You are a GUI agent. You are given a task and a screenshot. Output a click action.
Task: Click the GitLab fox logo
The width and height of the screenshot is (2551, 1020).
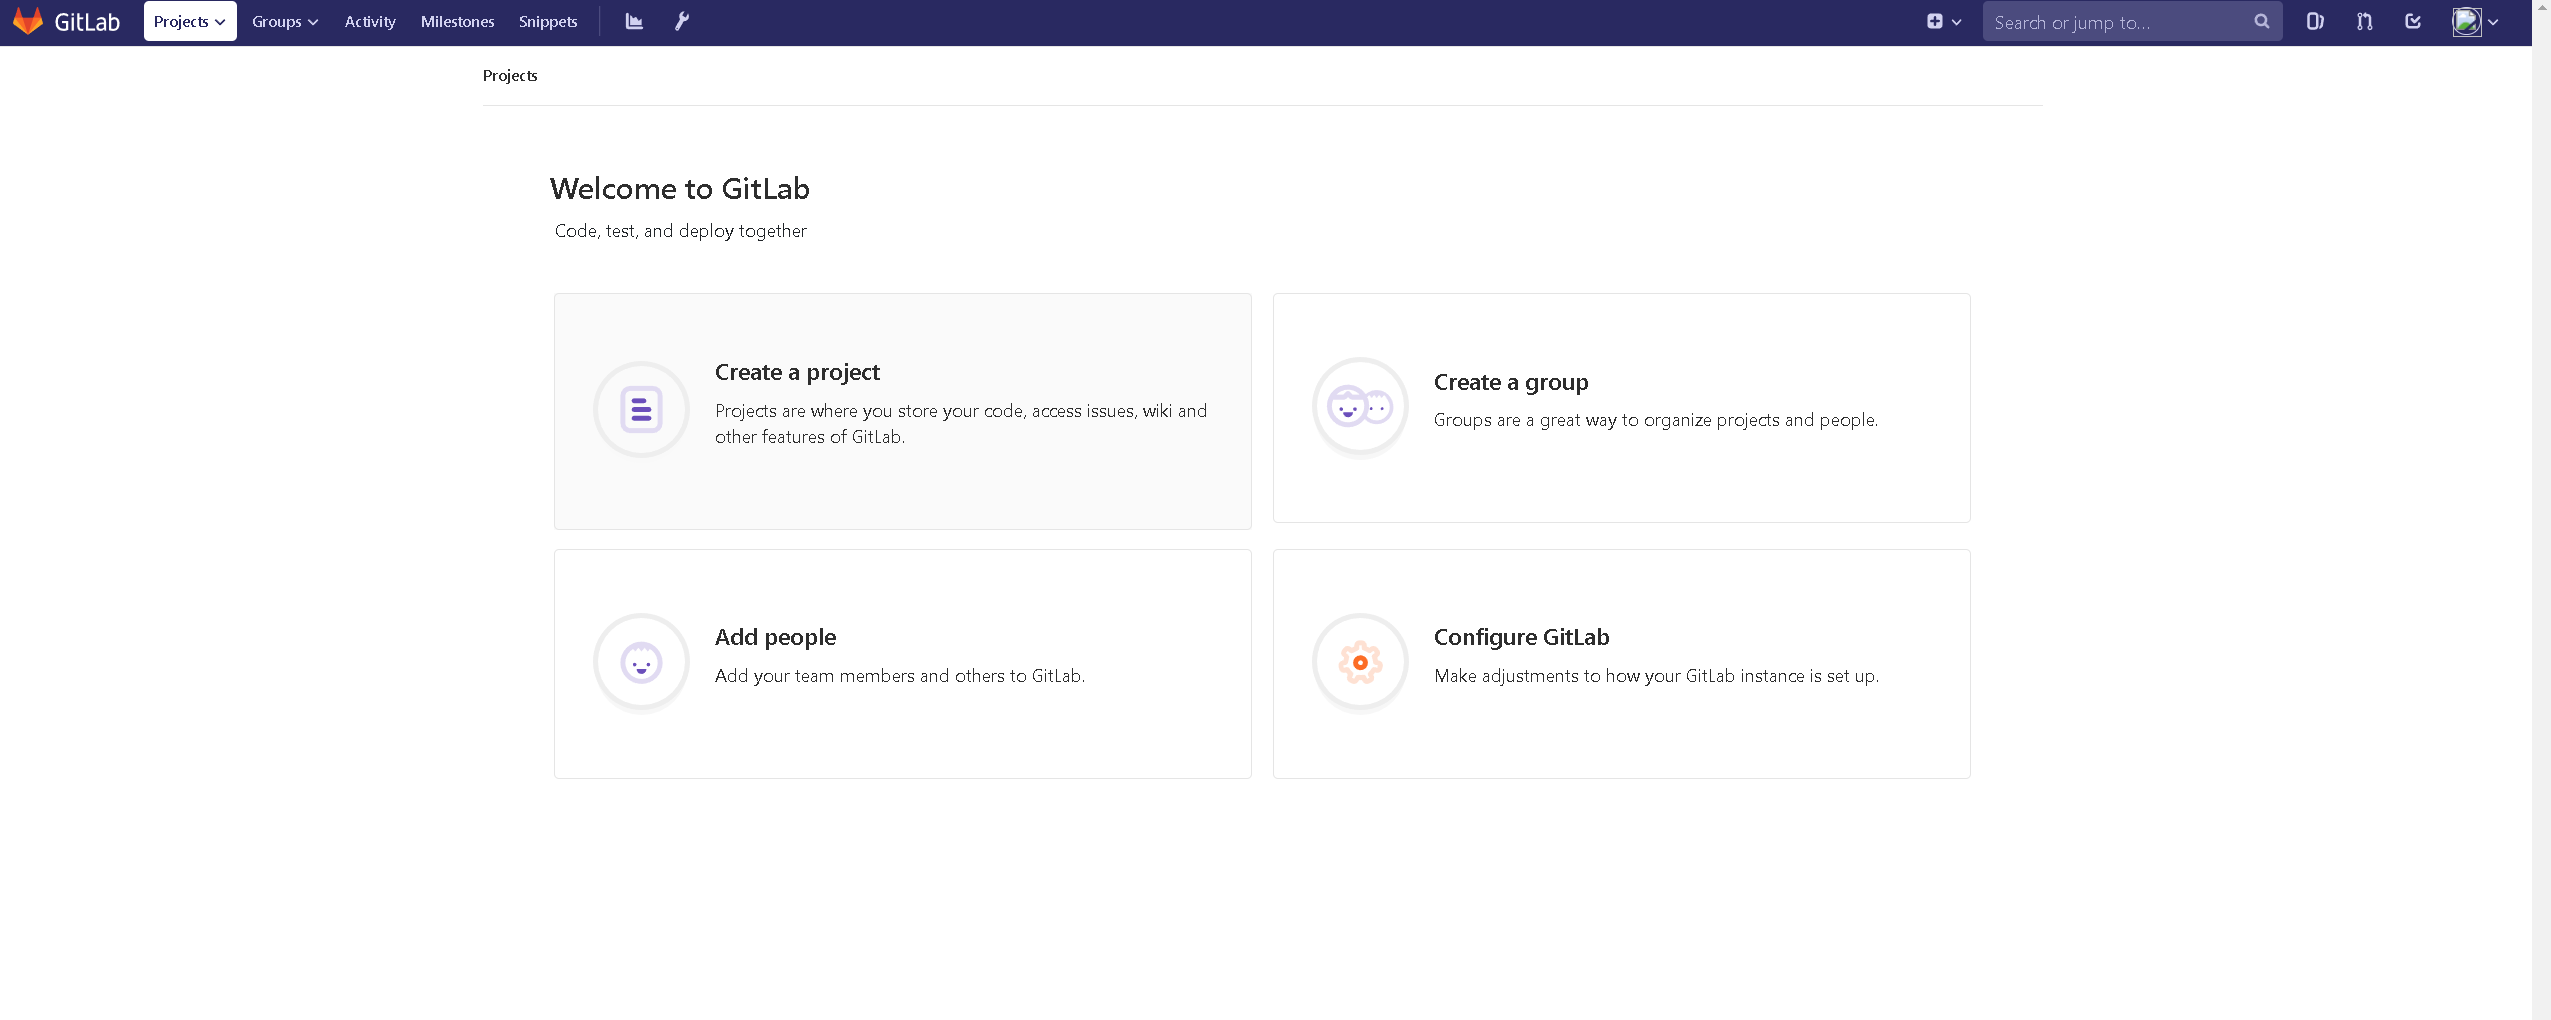coord(28,21)
